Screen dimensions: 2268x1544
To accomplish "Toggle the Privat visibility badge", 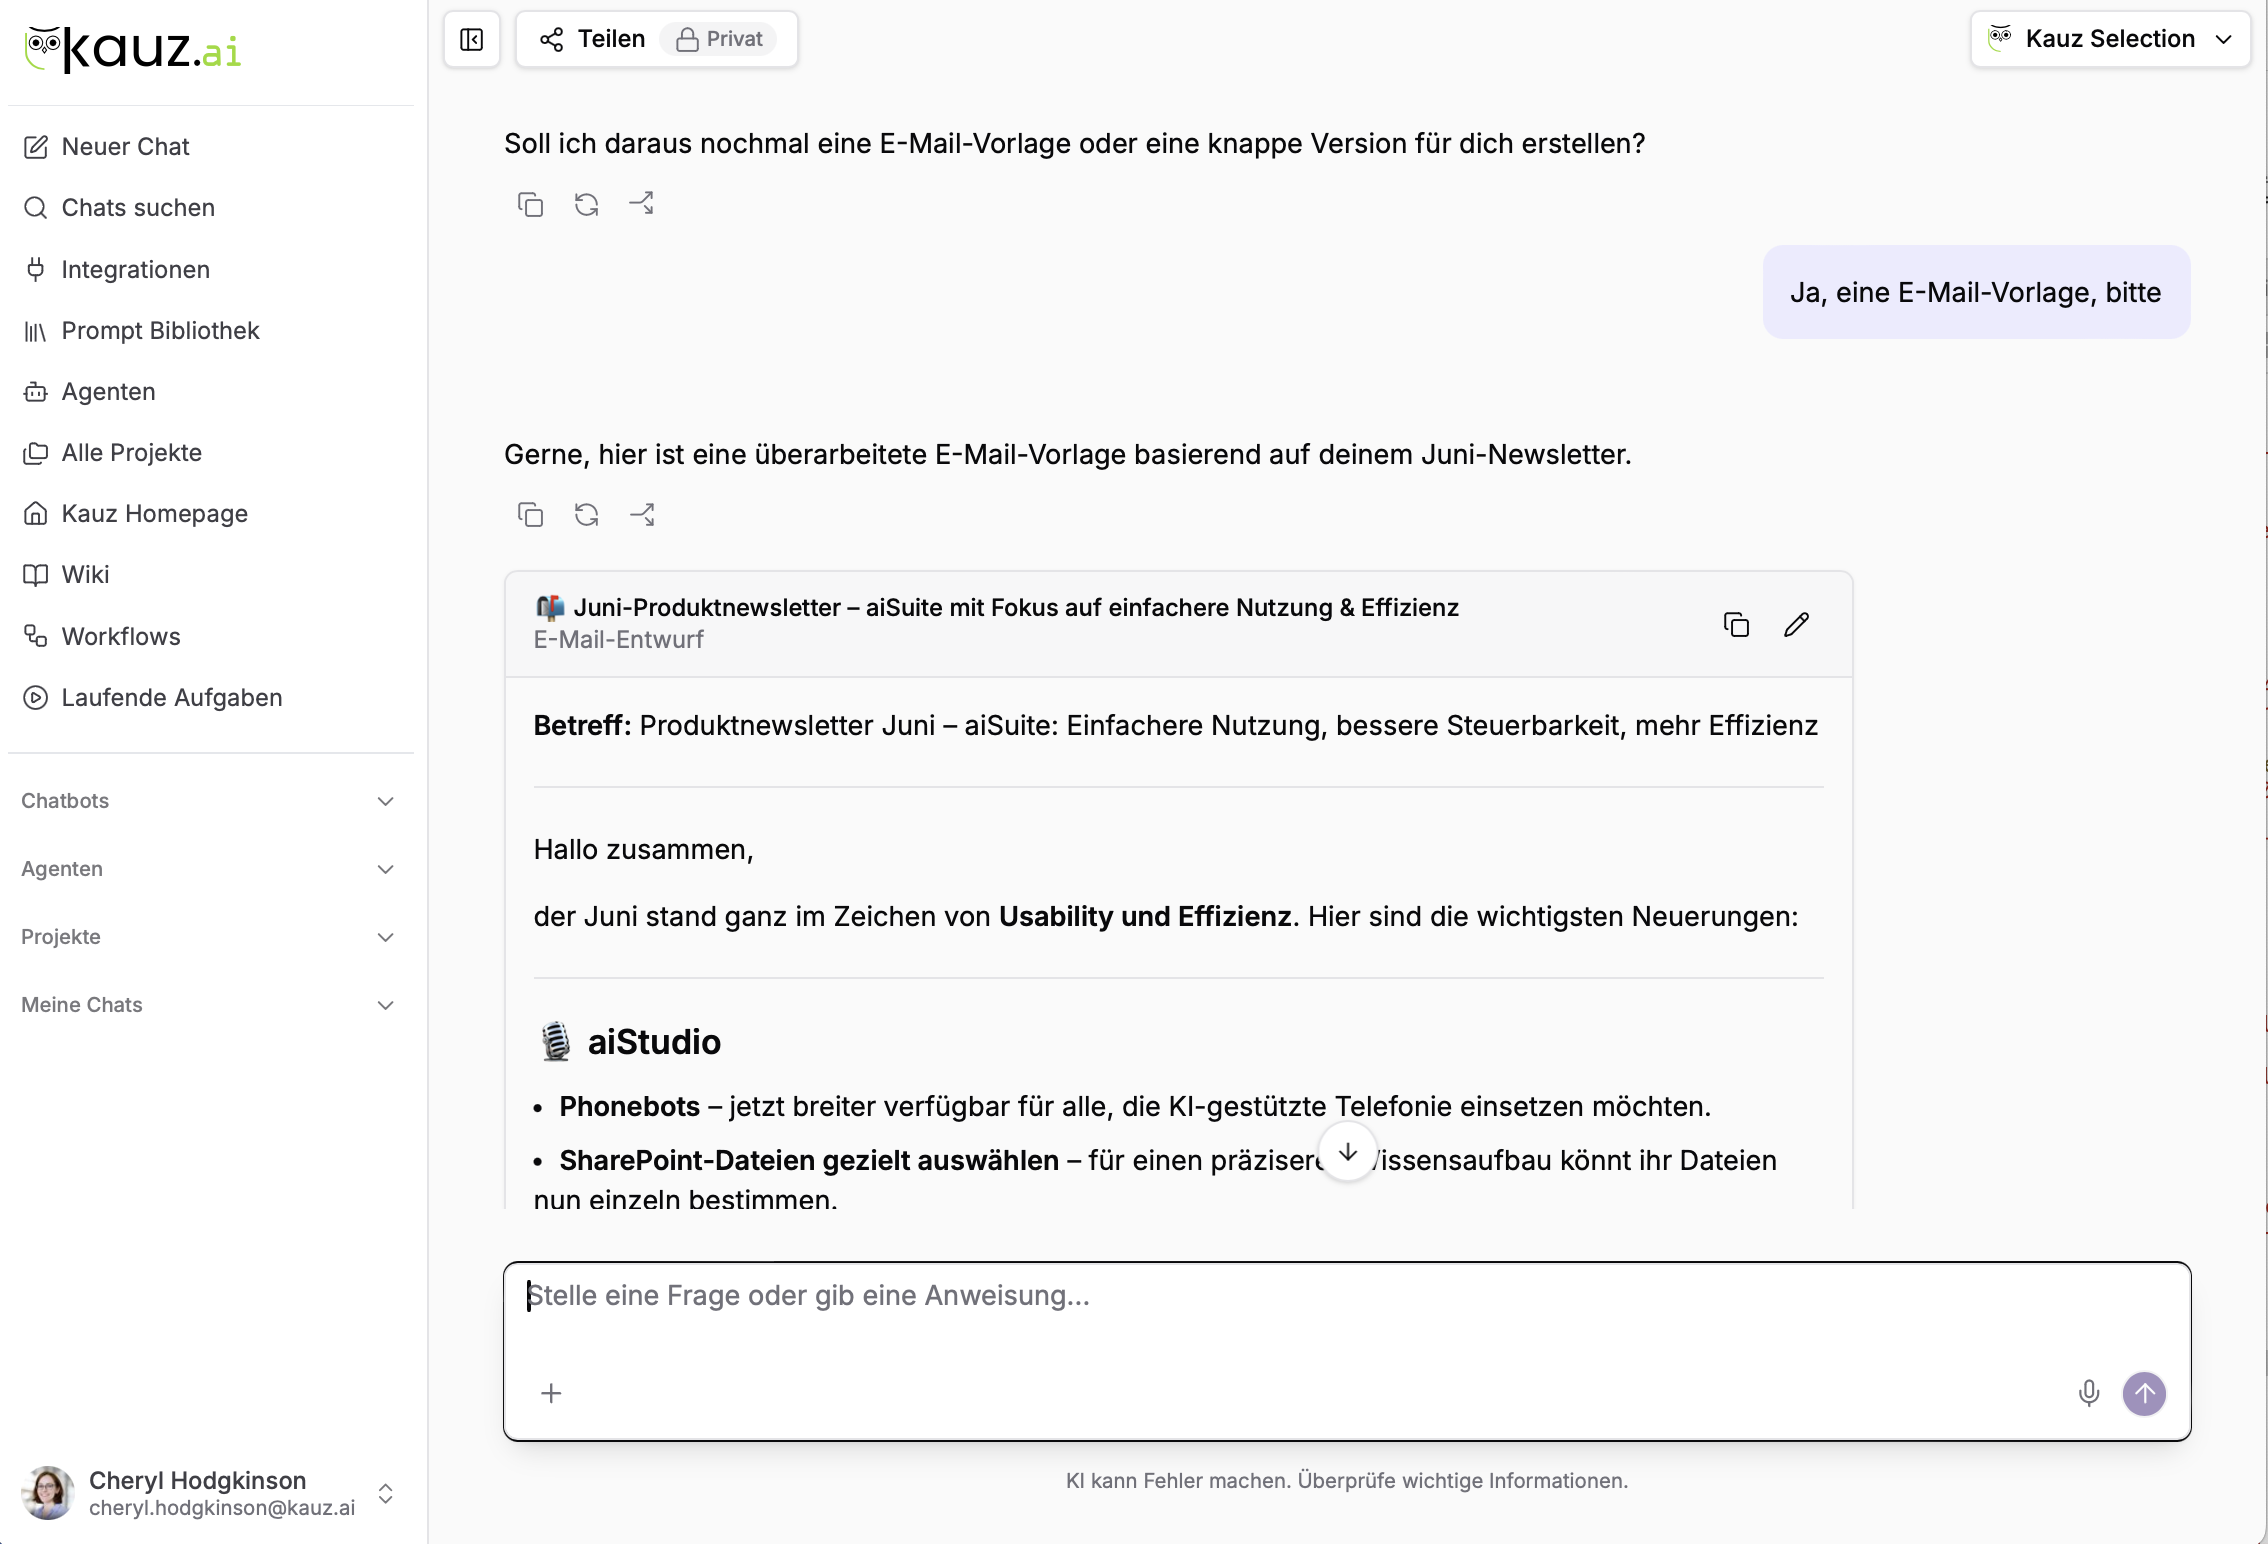I will [x=719, y=39].
